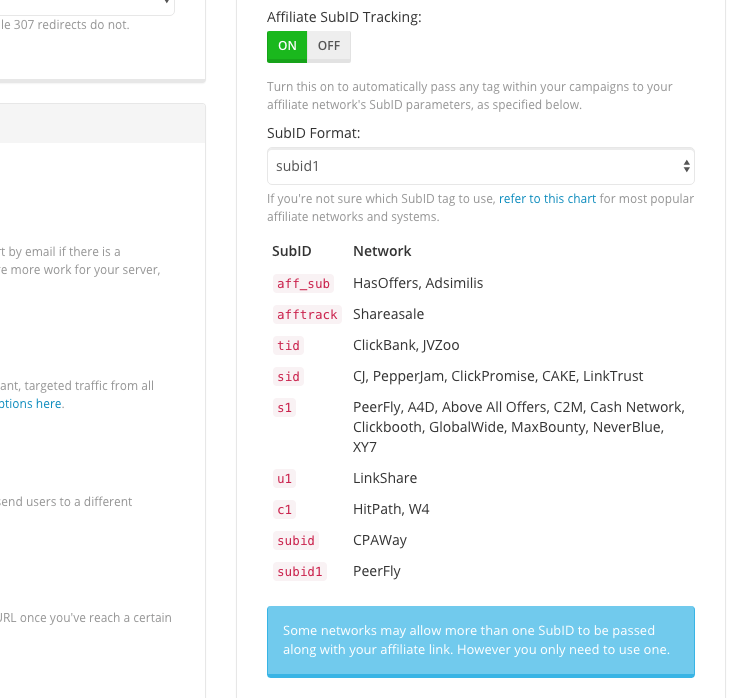This screenshot has height=698, width=740.
Task: Pick the sid SubID tag
Action: click(x=288, y=377)
